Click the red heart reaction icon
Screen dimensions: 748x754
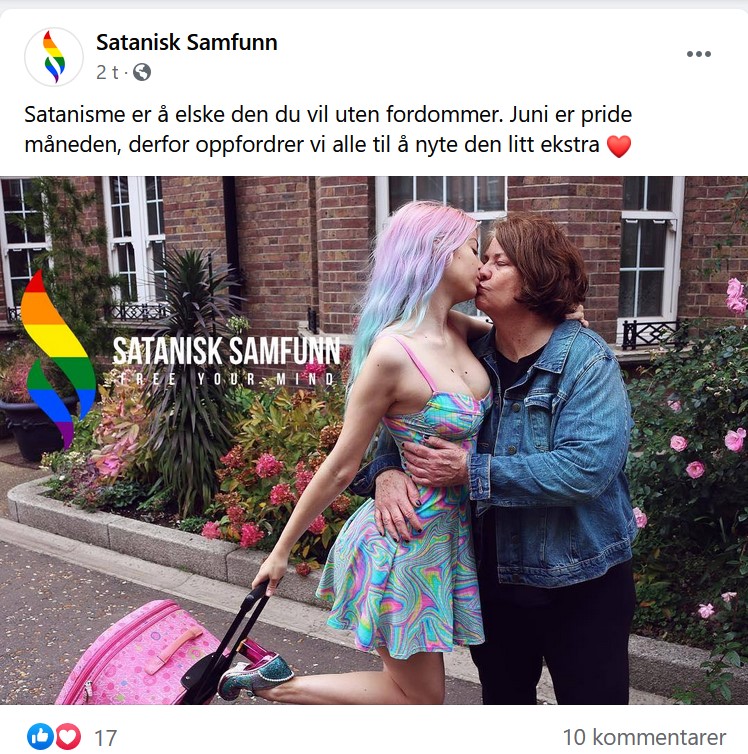pos(68,736)
